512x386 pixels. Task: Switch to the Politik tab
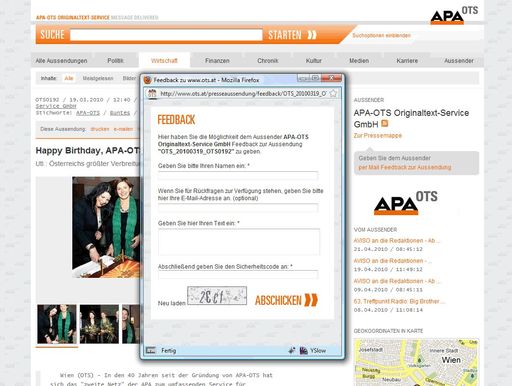coord(115,61)
